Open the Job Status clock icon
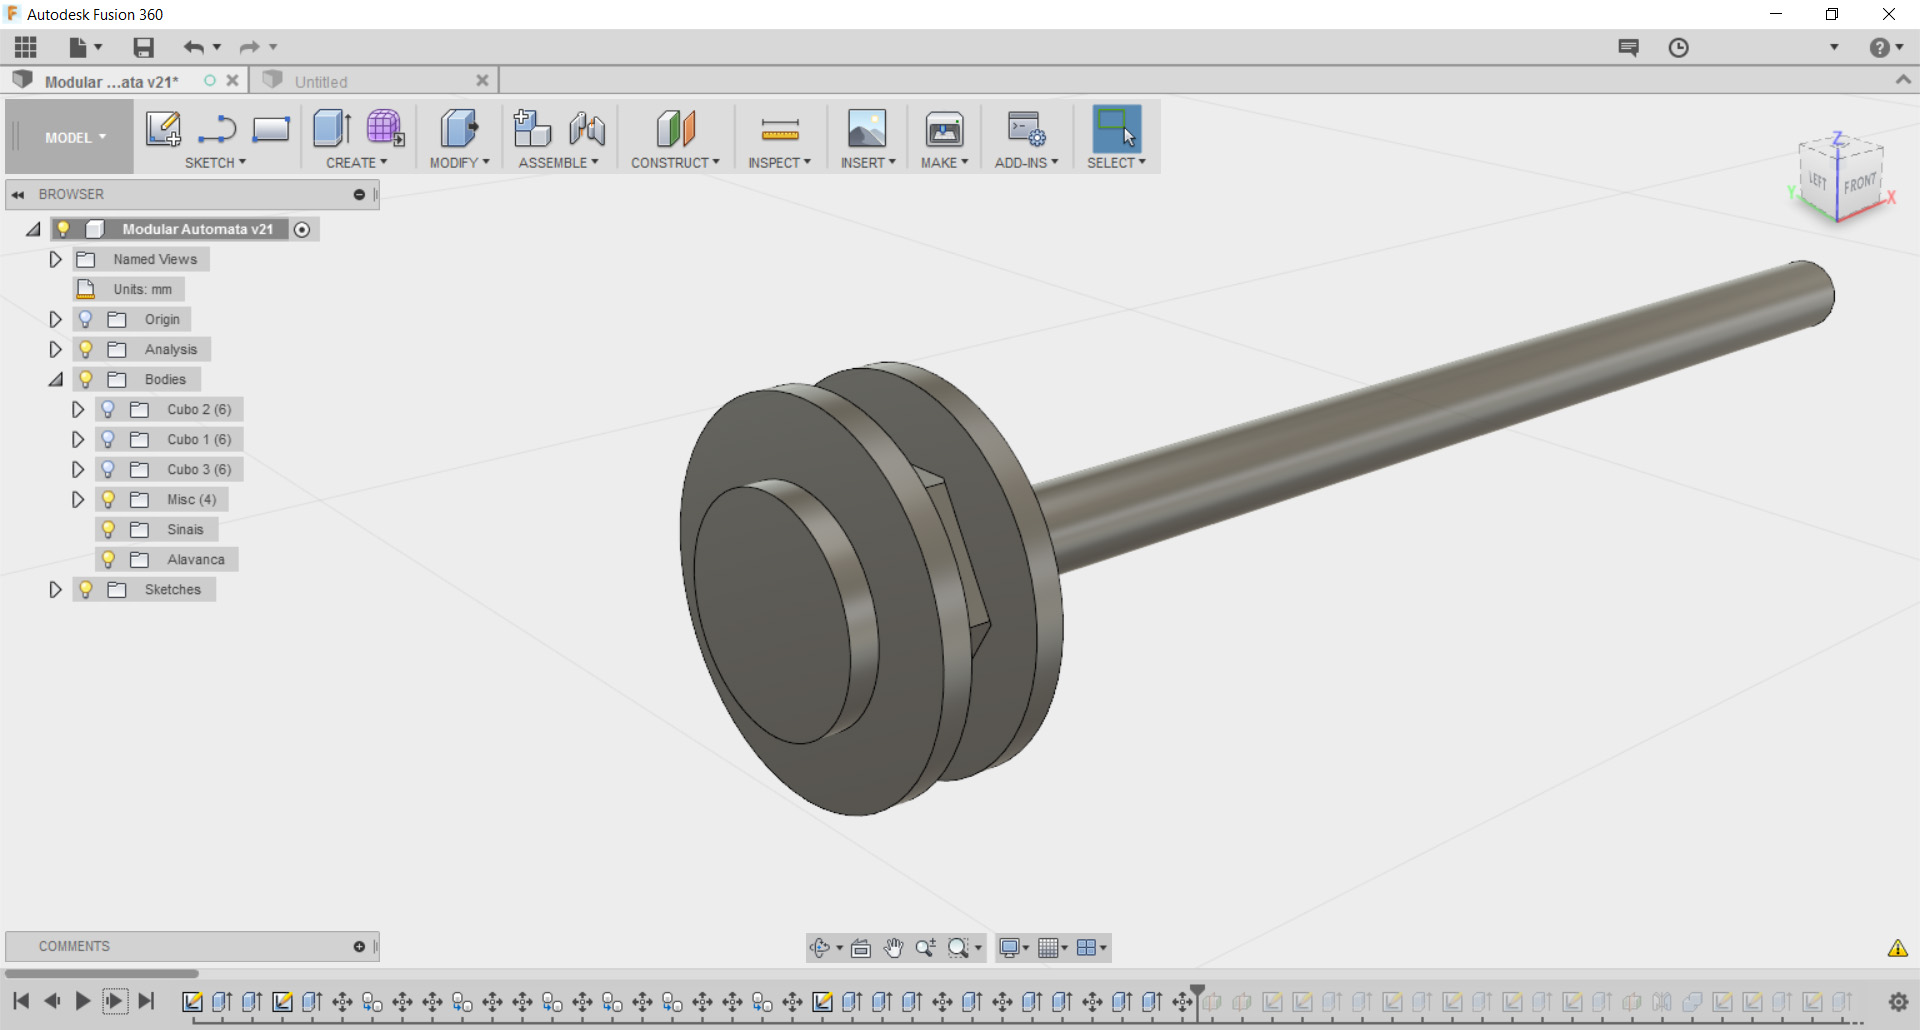Screen dimensions: 1920x1030 [1679, 48]
